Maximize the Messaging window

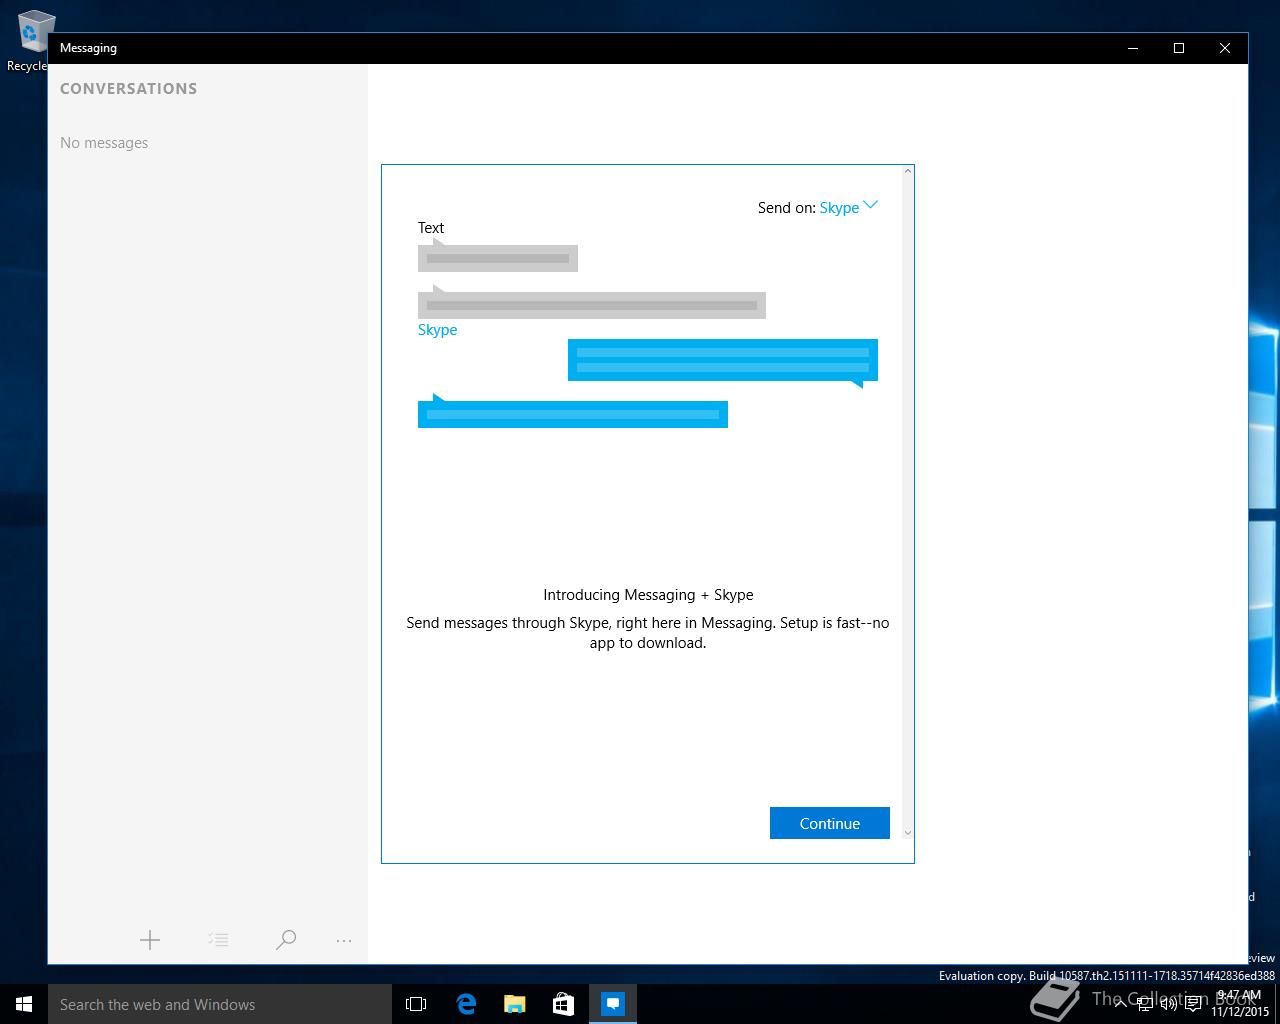[x=1179, y=48]
